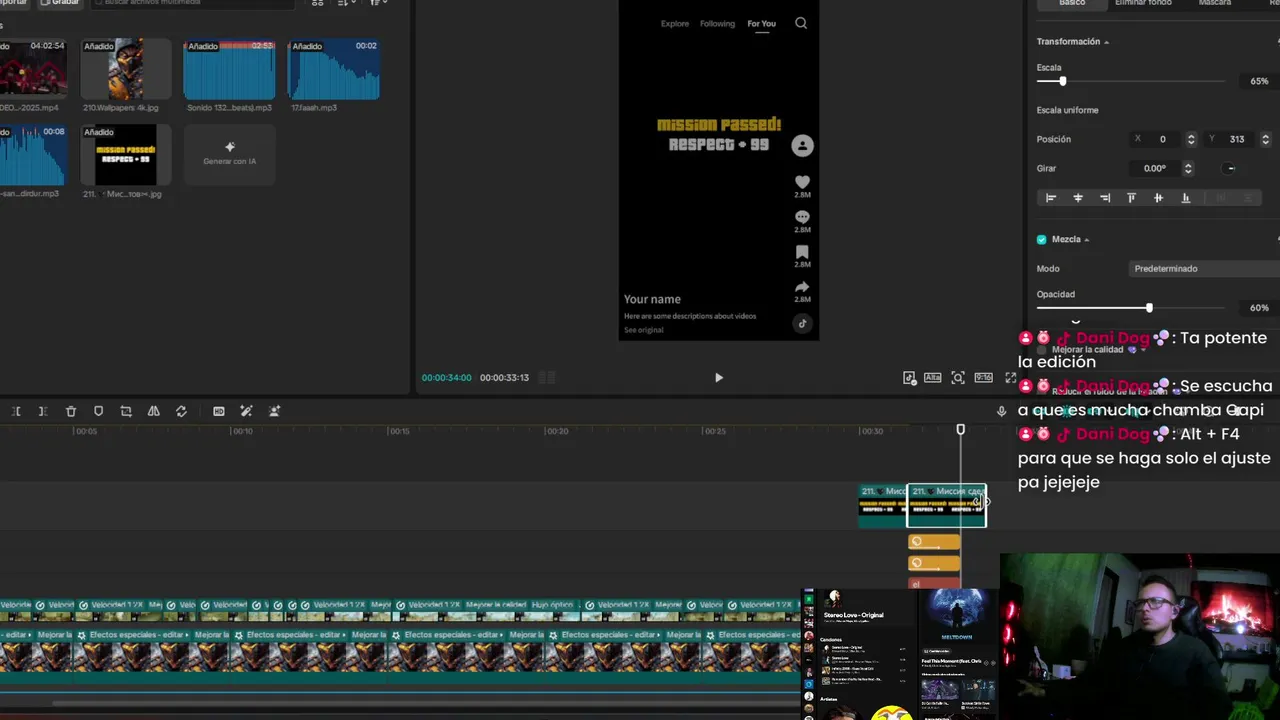Click the microphone record voiceover icon
Image resolution: width=1280 pixels, height=720 pixels.
pos(1001,411)
